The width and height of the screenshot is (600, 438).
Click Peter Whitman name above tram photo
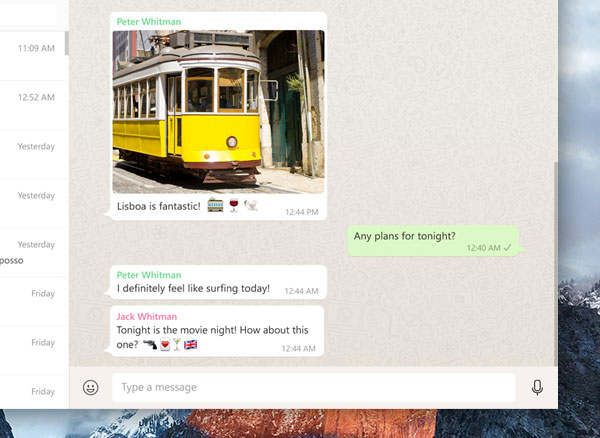(149, 22)
